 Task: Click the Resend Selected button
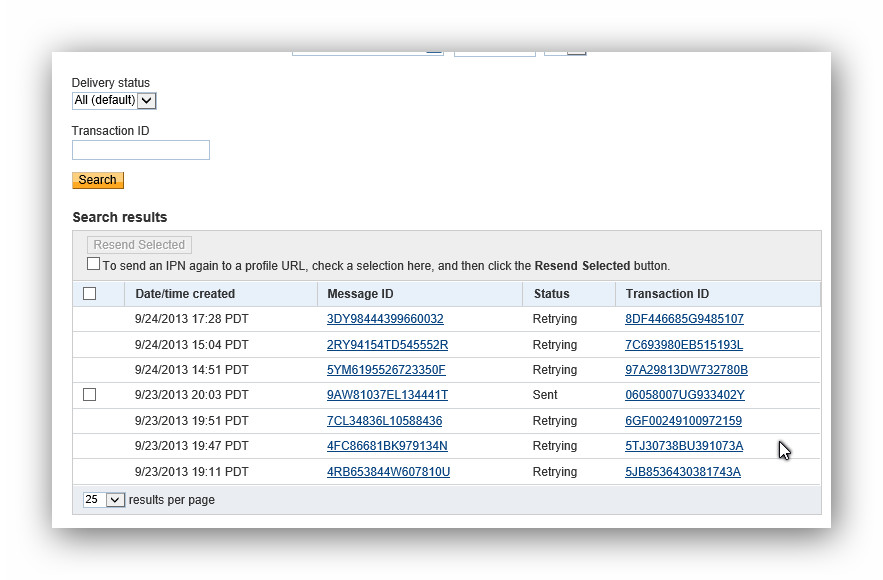click(x=139, y=245)
